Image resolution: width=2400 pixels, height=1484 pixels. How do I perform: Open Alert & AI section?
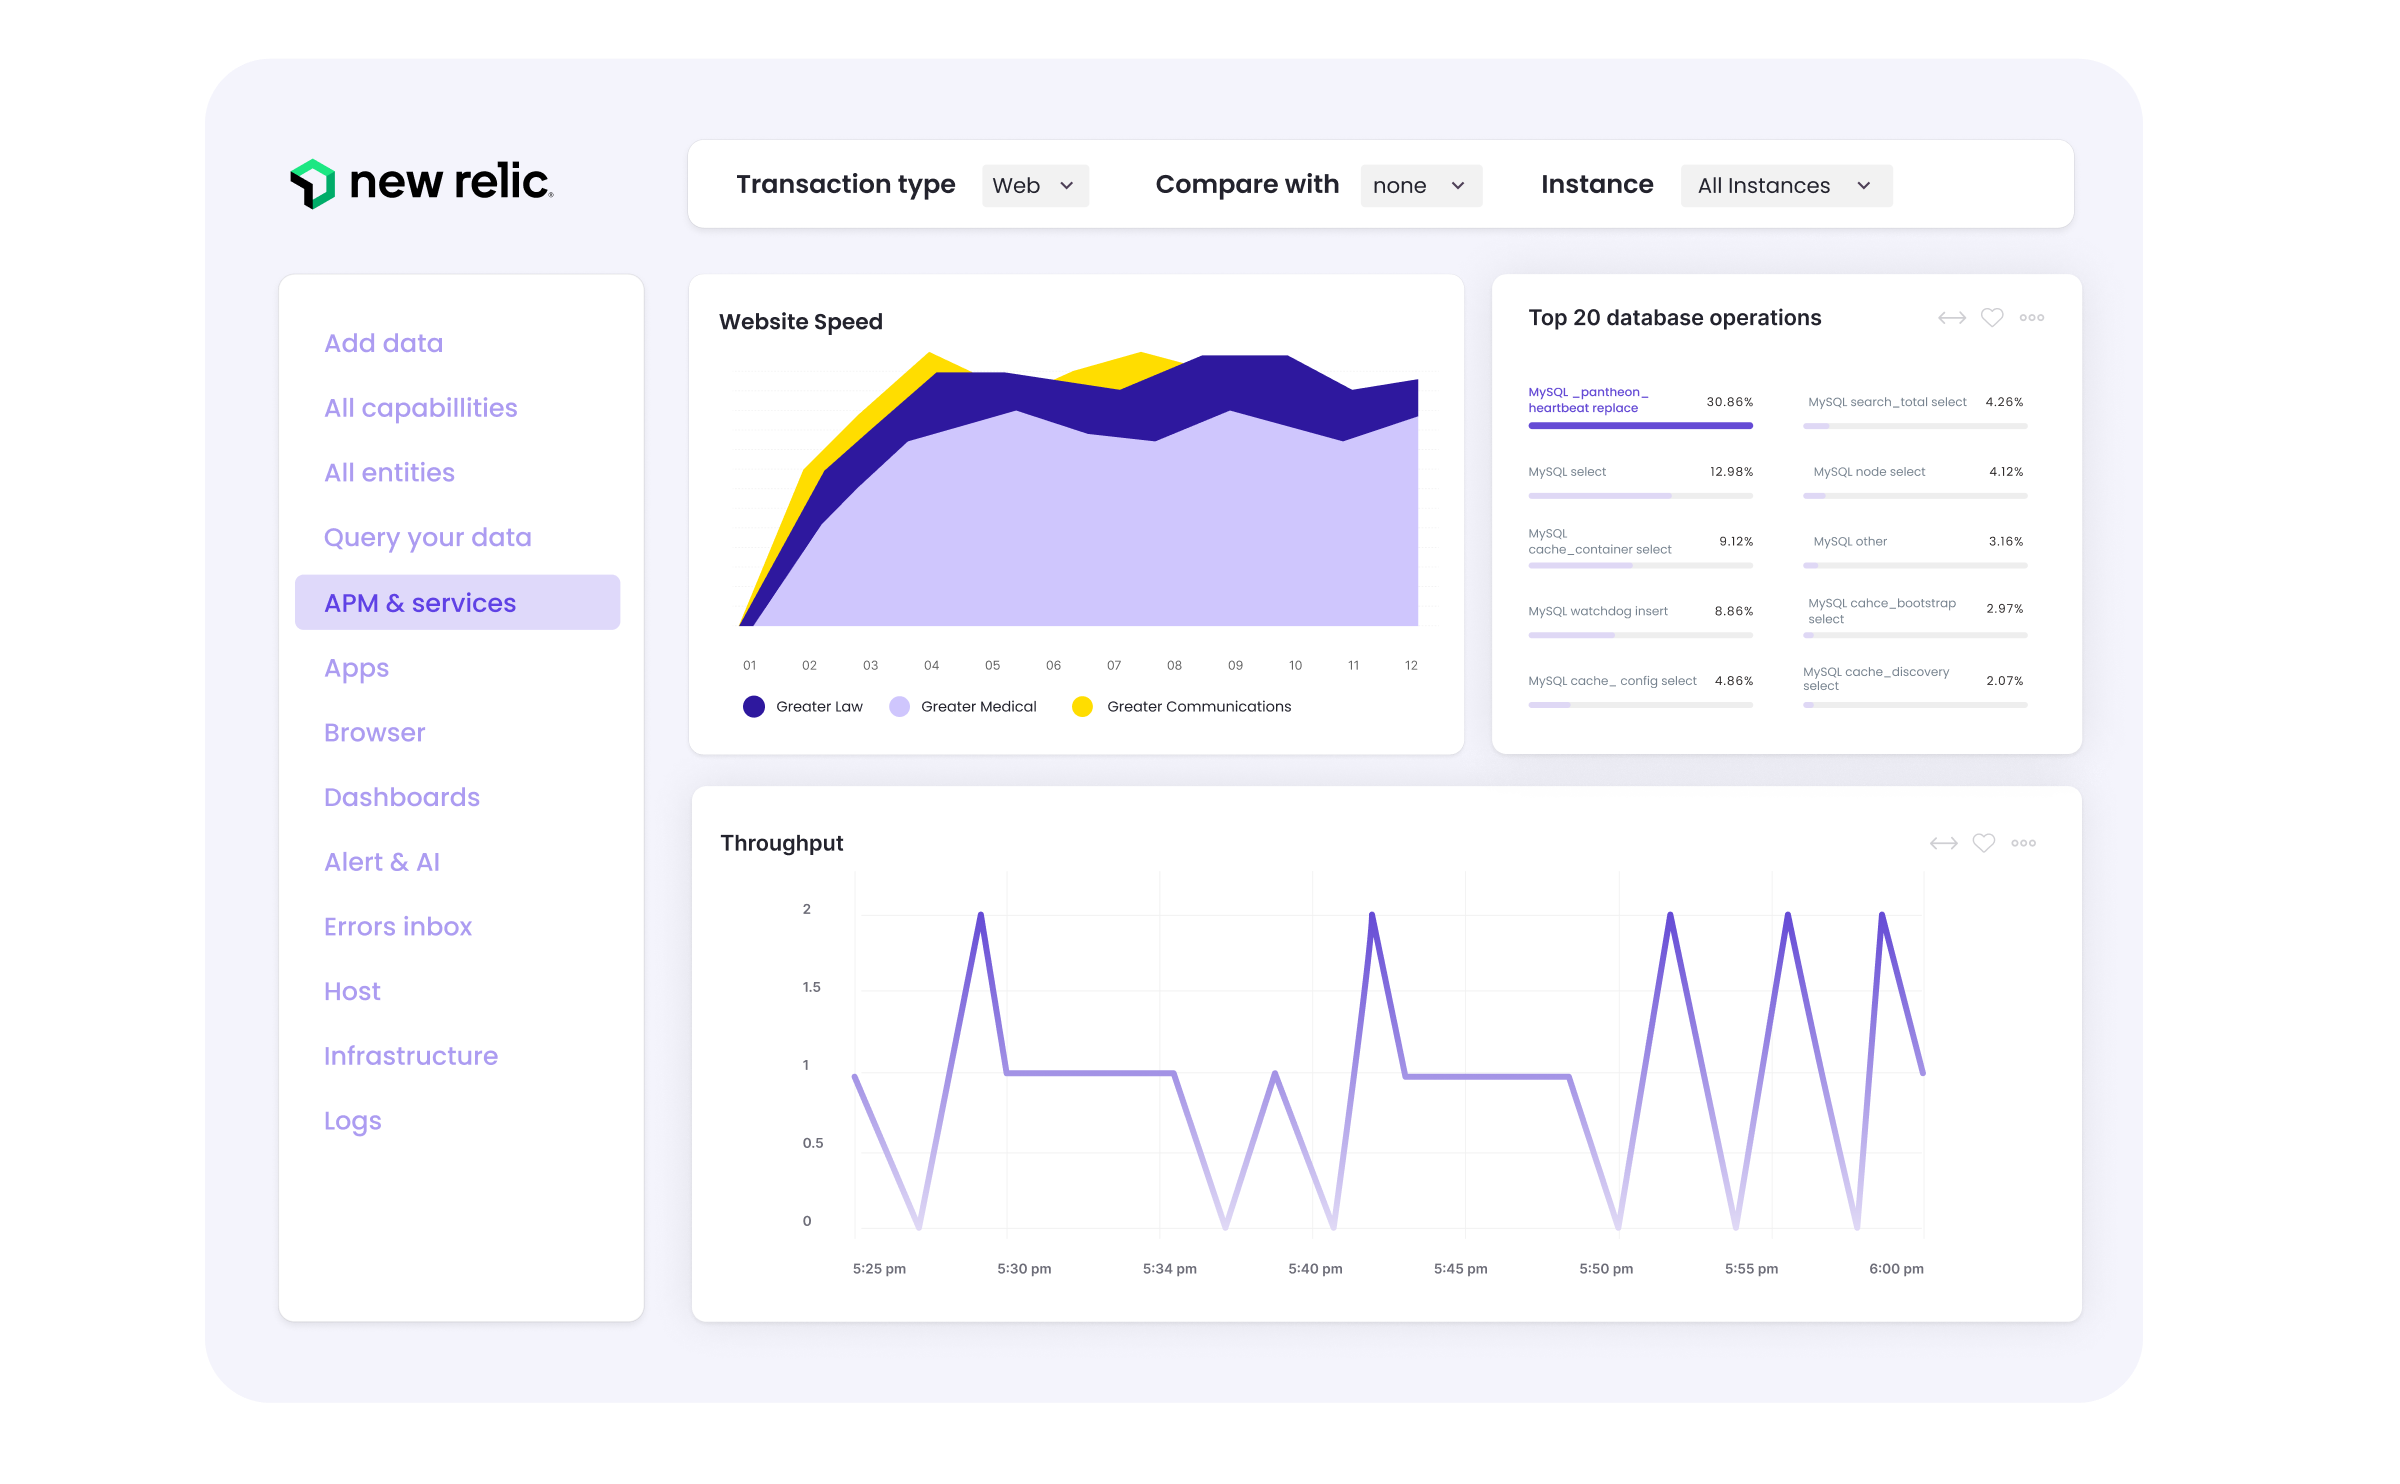381,862
